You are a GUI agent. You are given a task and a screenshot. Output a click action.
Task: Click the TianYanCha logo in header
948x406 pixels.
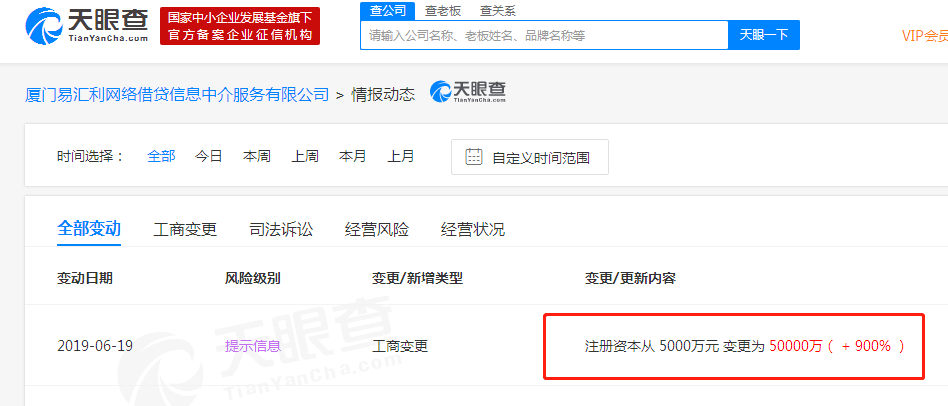click(x=87, y=26)
